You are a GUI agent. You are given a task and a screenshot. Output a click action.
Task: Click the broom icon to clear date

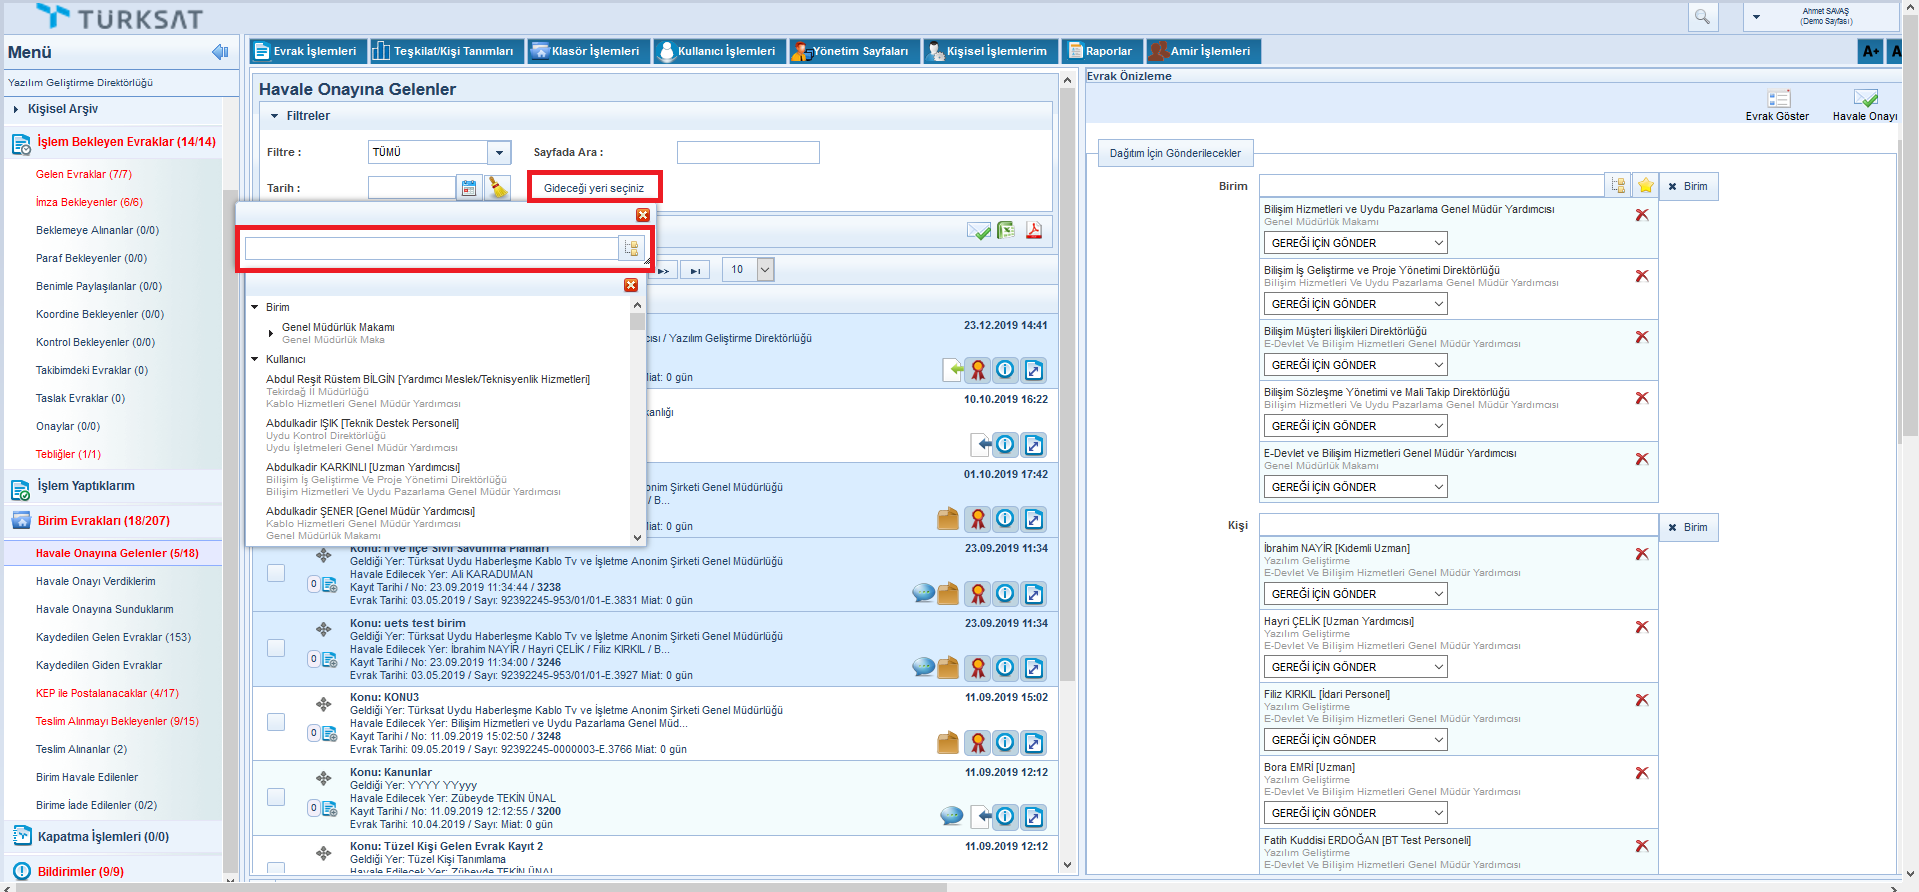tap(497, 188)
